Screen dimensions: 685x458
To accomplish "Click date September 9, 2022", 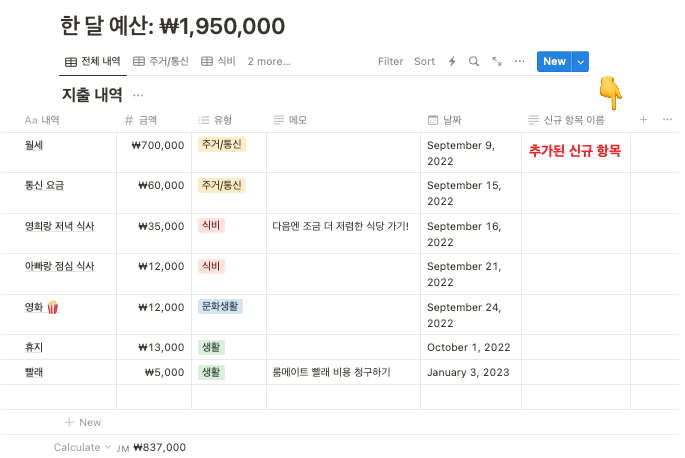I will point(461,153).
